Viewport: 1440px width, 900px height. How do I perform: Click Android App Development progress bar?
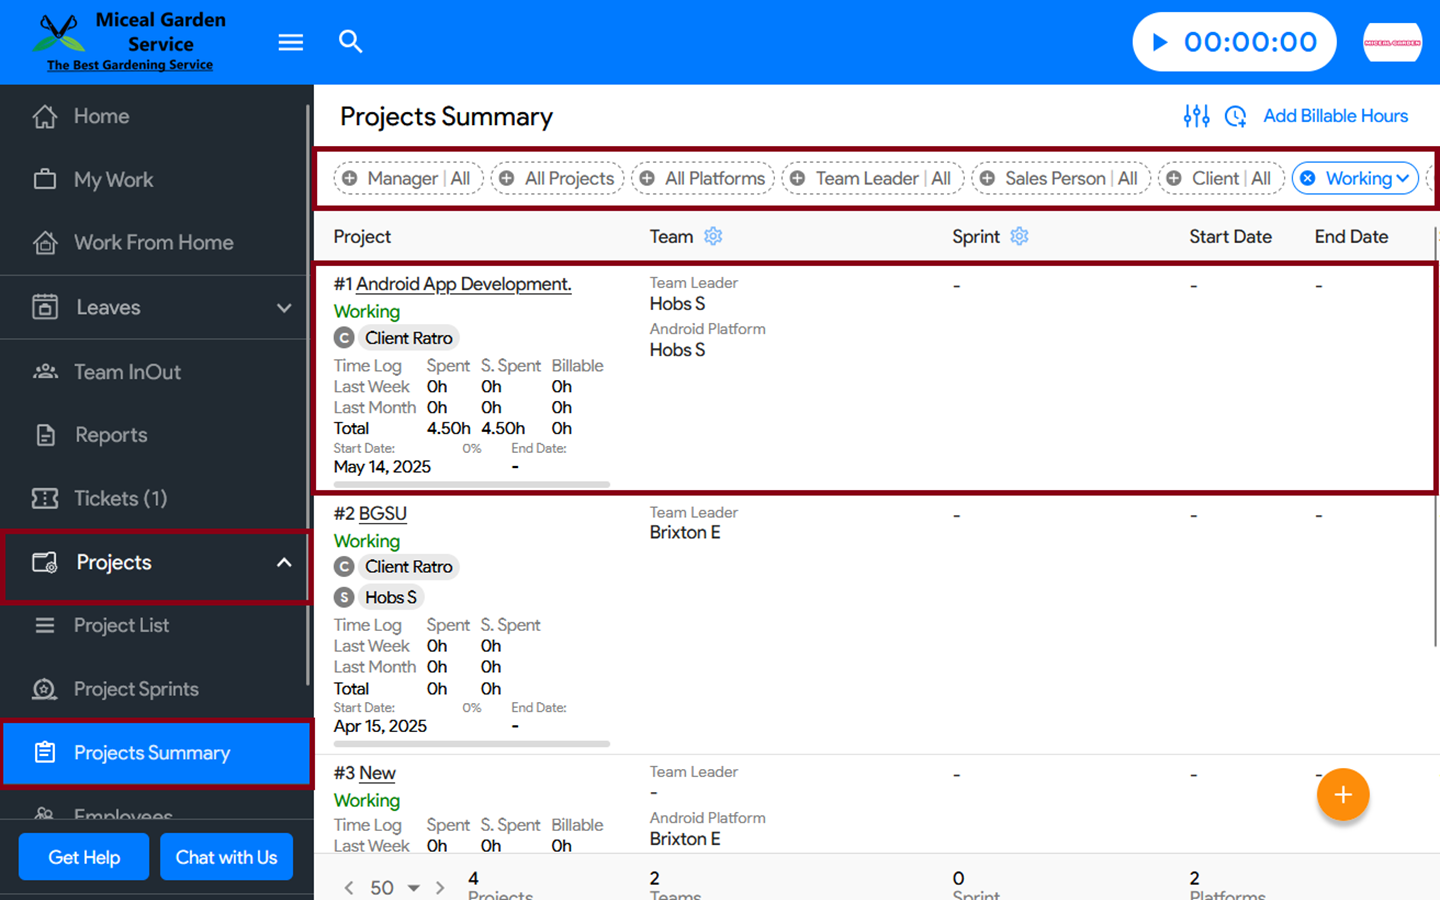472,484
